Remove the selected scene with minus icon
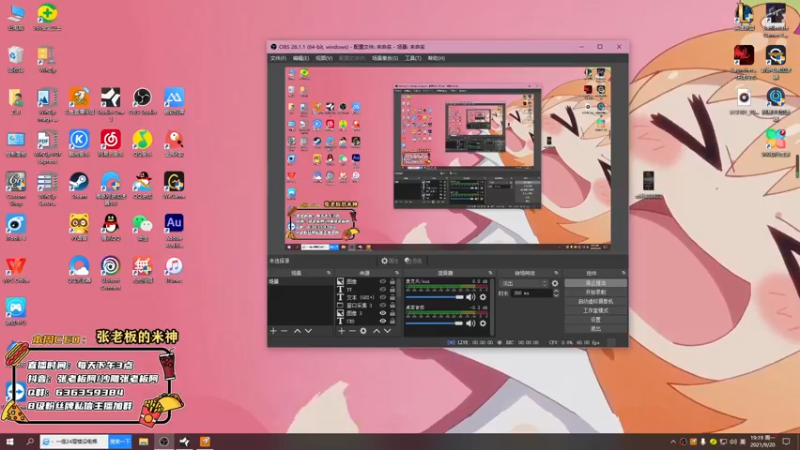The height and width of the screenshot is (450, 800). point(284,331)
